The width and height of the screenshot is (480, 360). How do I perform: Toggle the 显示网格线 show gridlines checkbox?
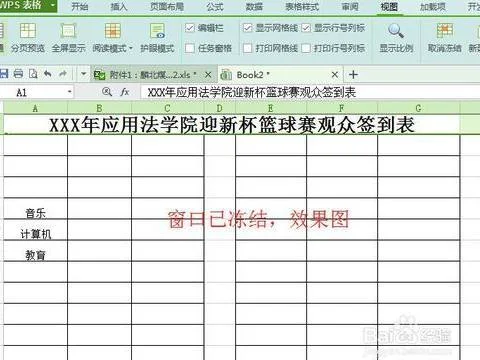click(x=247, y=28)
